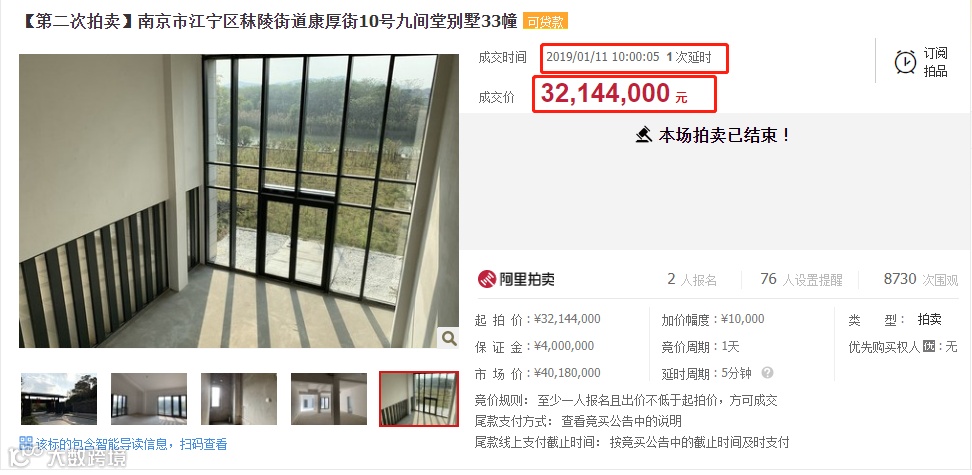The width and height of the screenshot is (972, 475).
Task: Click the Ali Auction logo icon
Action: pos(487,279)
